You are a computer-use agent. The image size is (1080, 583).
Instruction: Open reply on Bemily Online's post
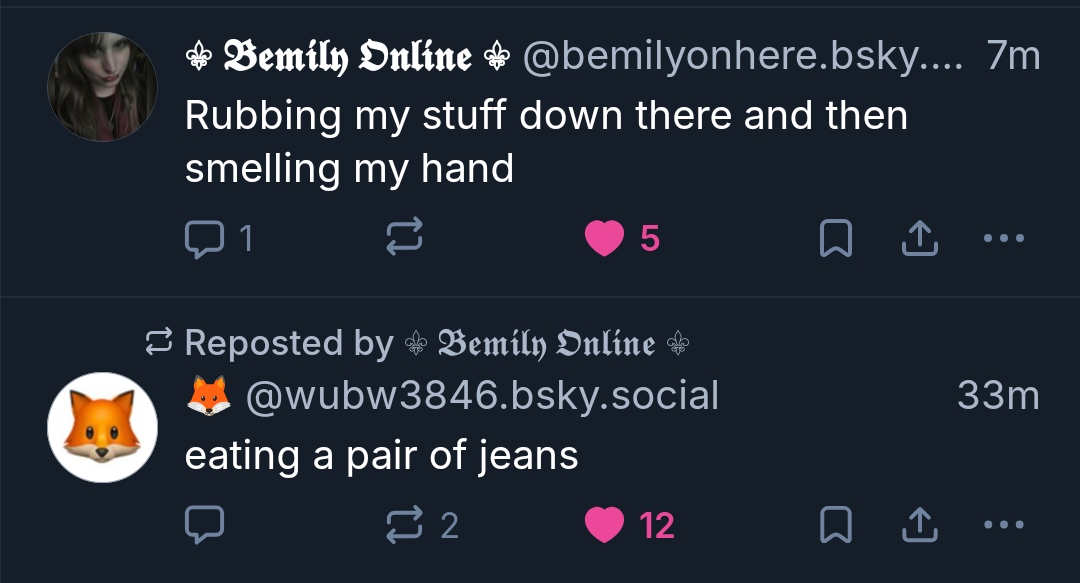tap(205, 238)
